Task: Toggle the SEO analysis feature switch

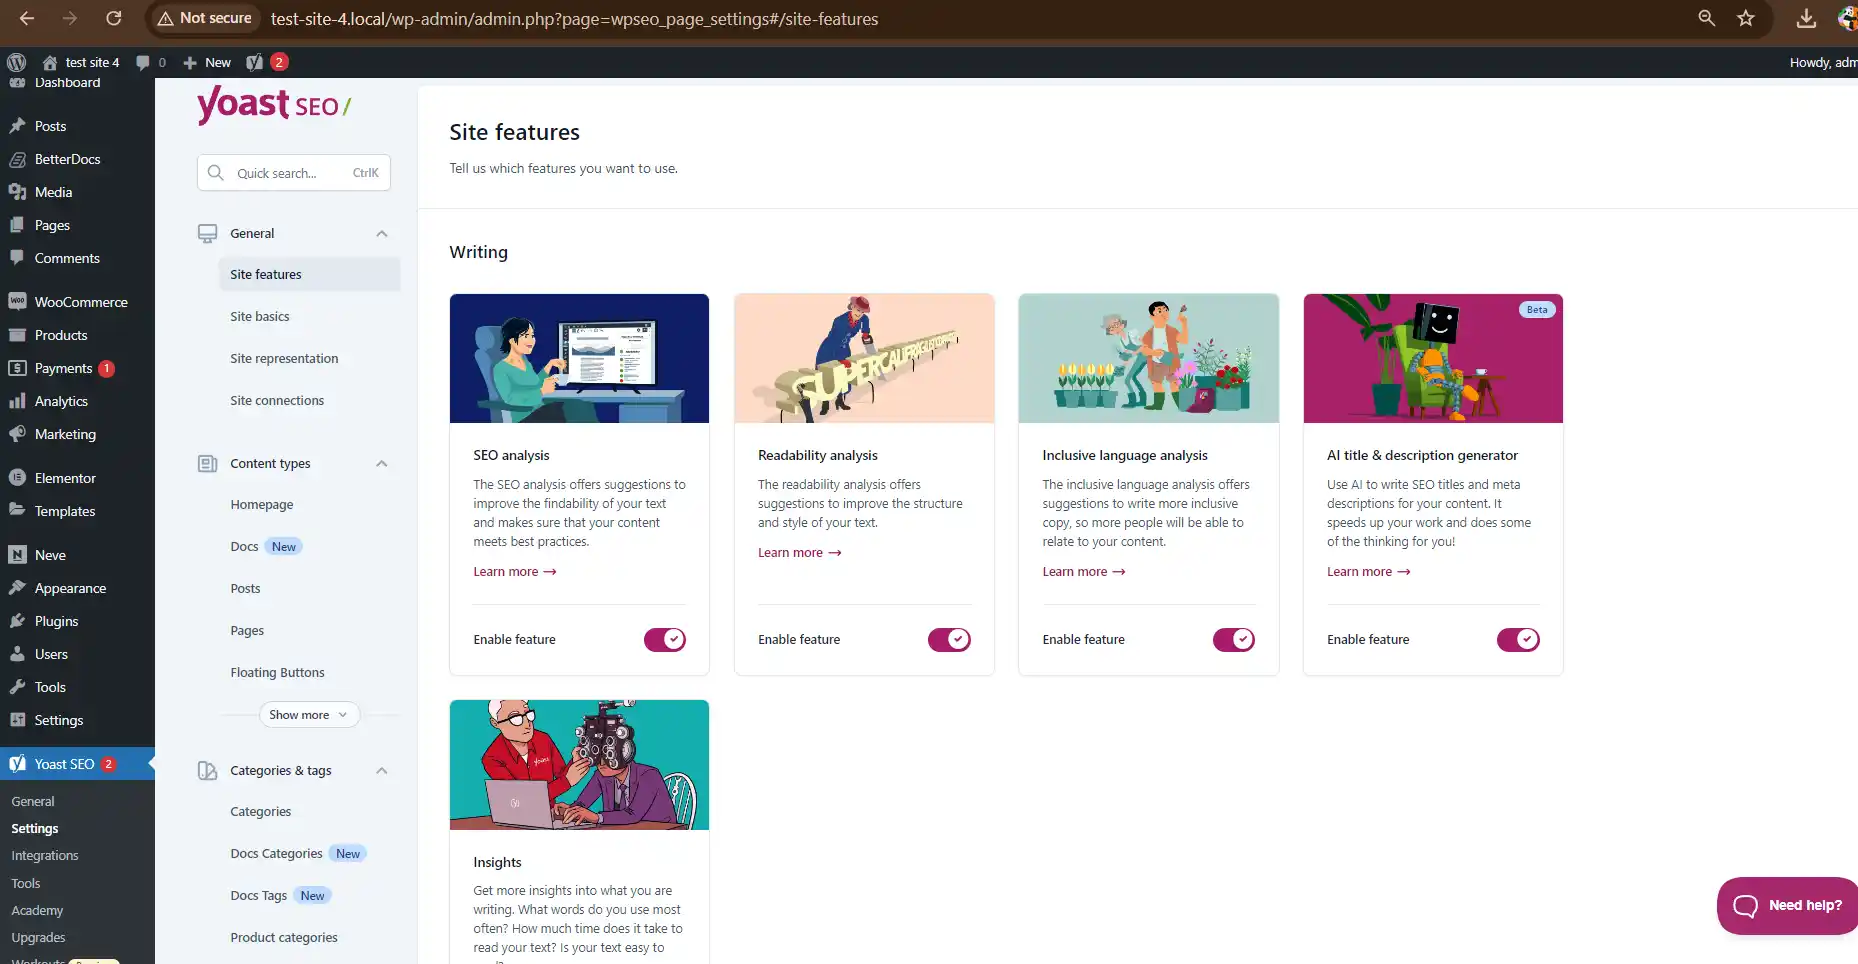Action: (665, 639)
